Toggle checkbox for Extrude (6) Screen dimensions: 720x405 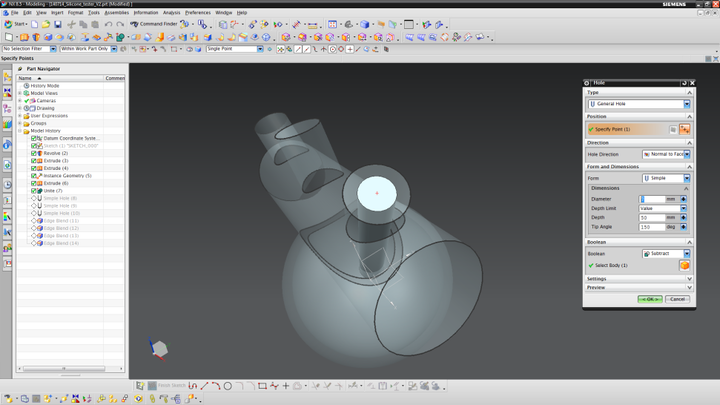pos(34,183)
